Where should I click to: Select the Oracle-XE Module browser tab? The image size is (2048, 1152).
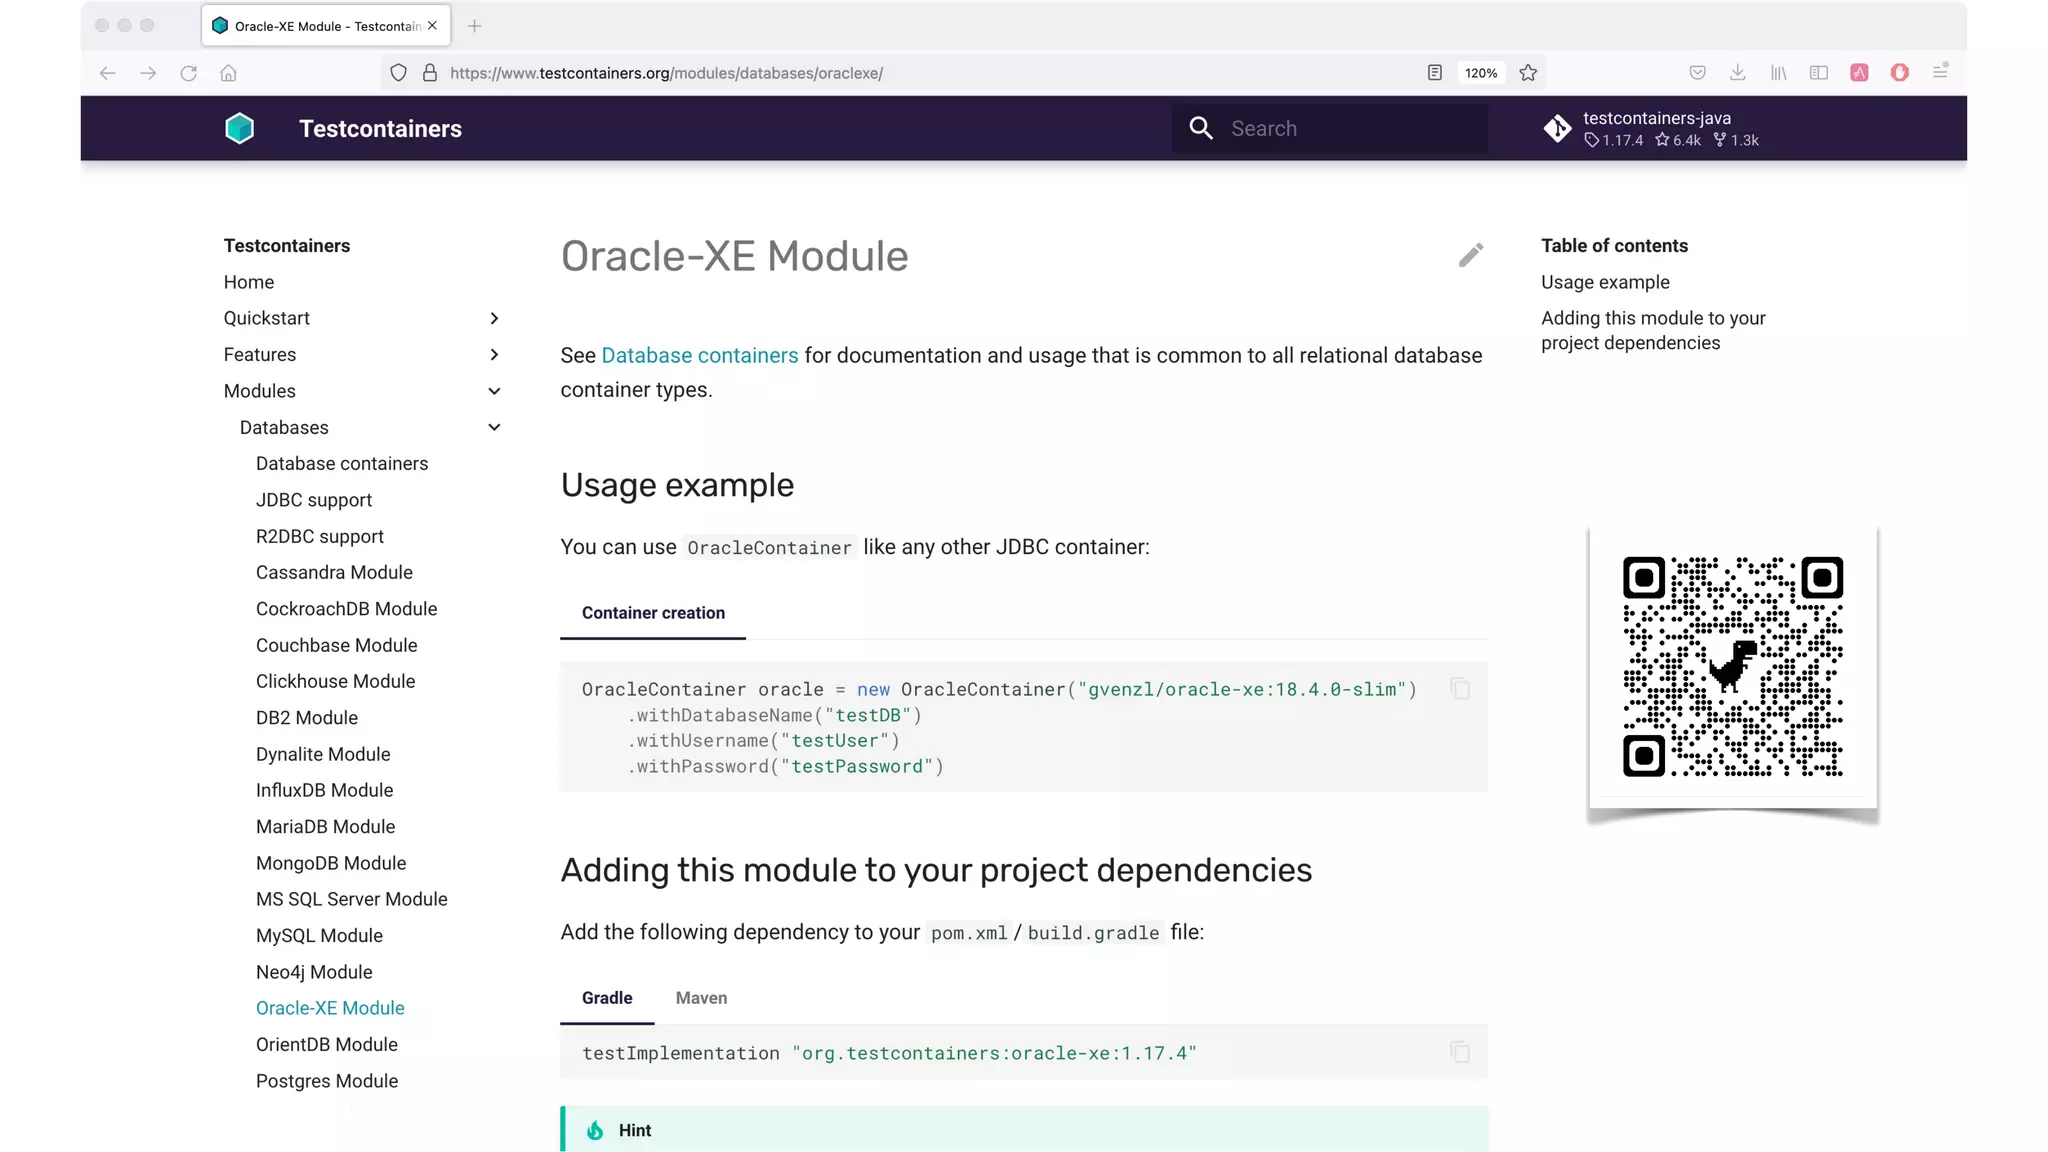coord(326,26)
